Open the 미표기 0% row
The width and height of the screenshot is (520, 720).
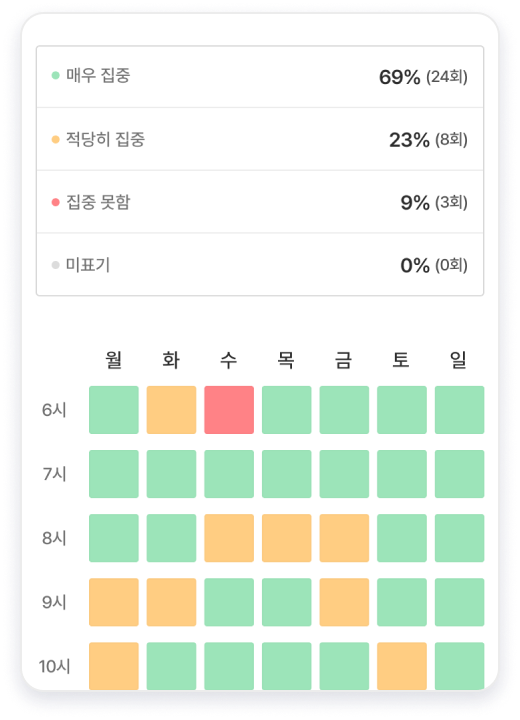[x=260, y=264]
